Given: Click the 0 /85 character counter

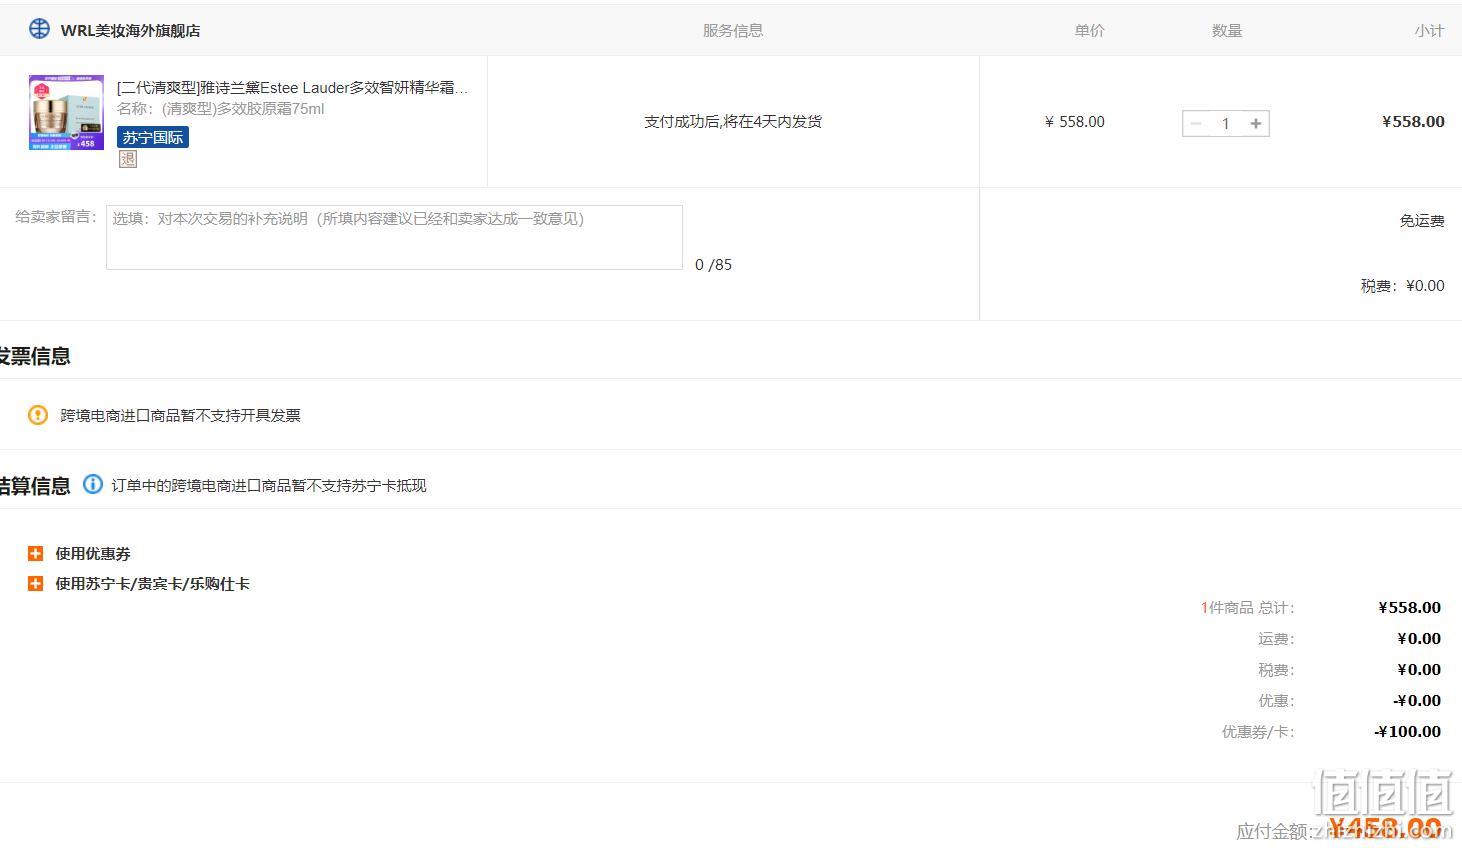Looking at the screenshot, I should point(713,265).
